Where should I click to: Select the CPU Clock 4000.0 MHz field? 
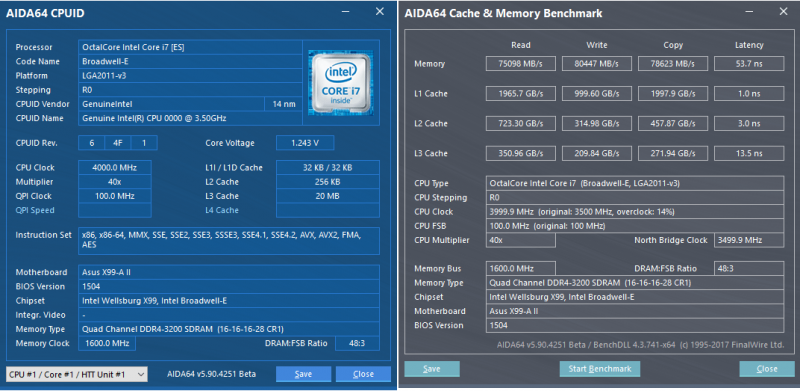click(115, 167)
